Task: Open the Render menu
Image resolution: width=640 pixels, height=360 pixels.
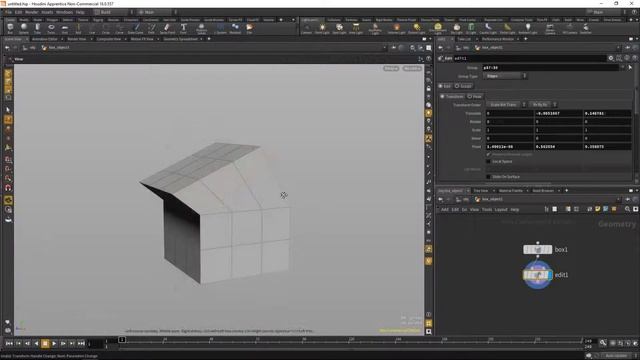Action: click(x=31, y=12)
